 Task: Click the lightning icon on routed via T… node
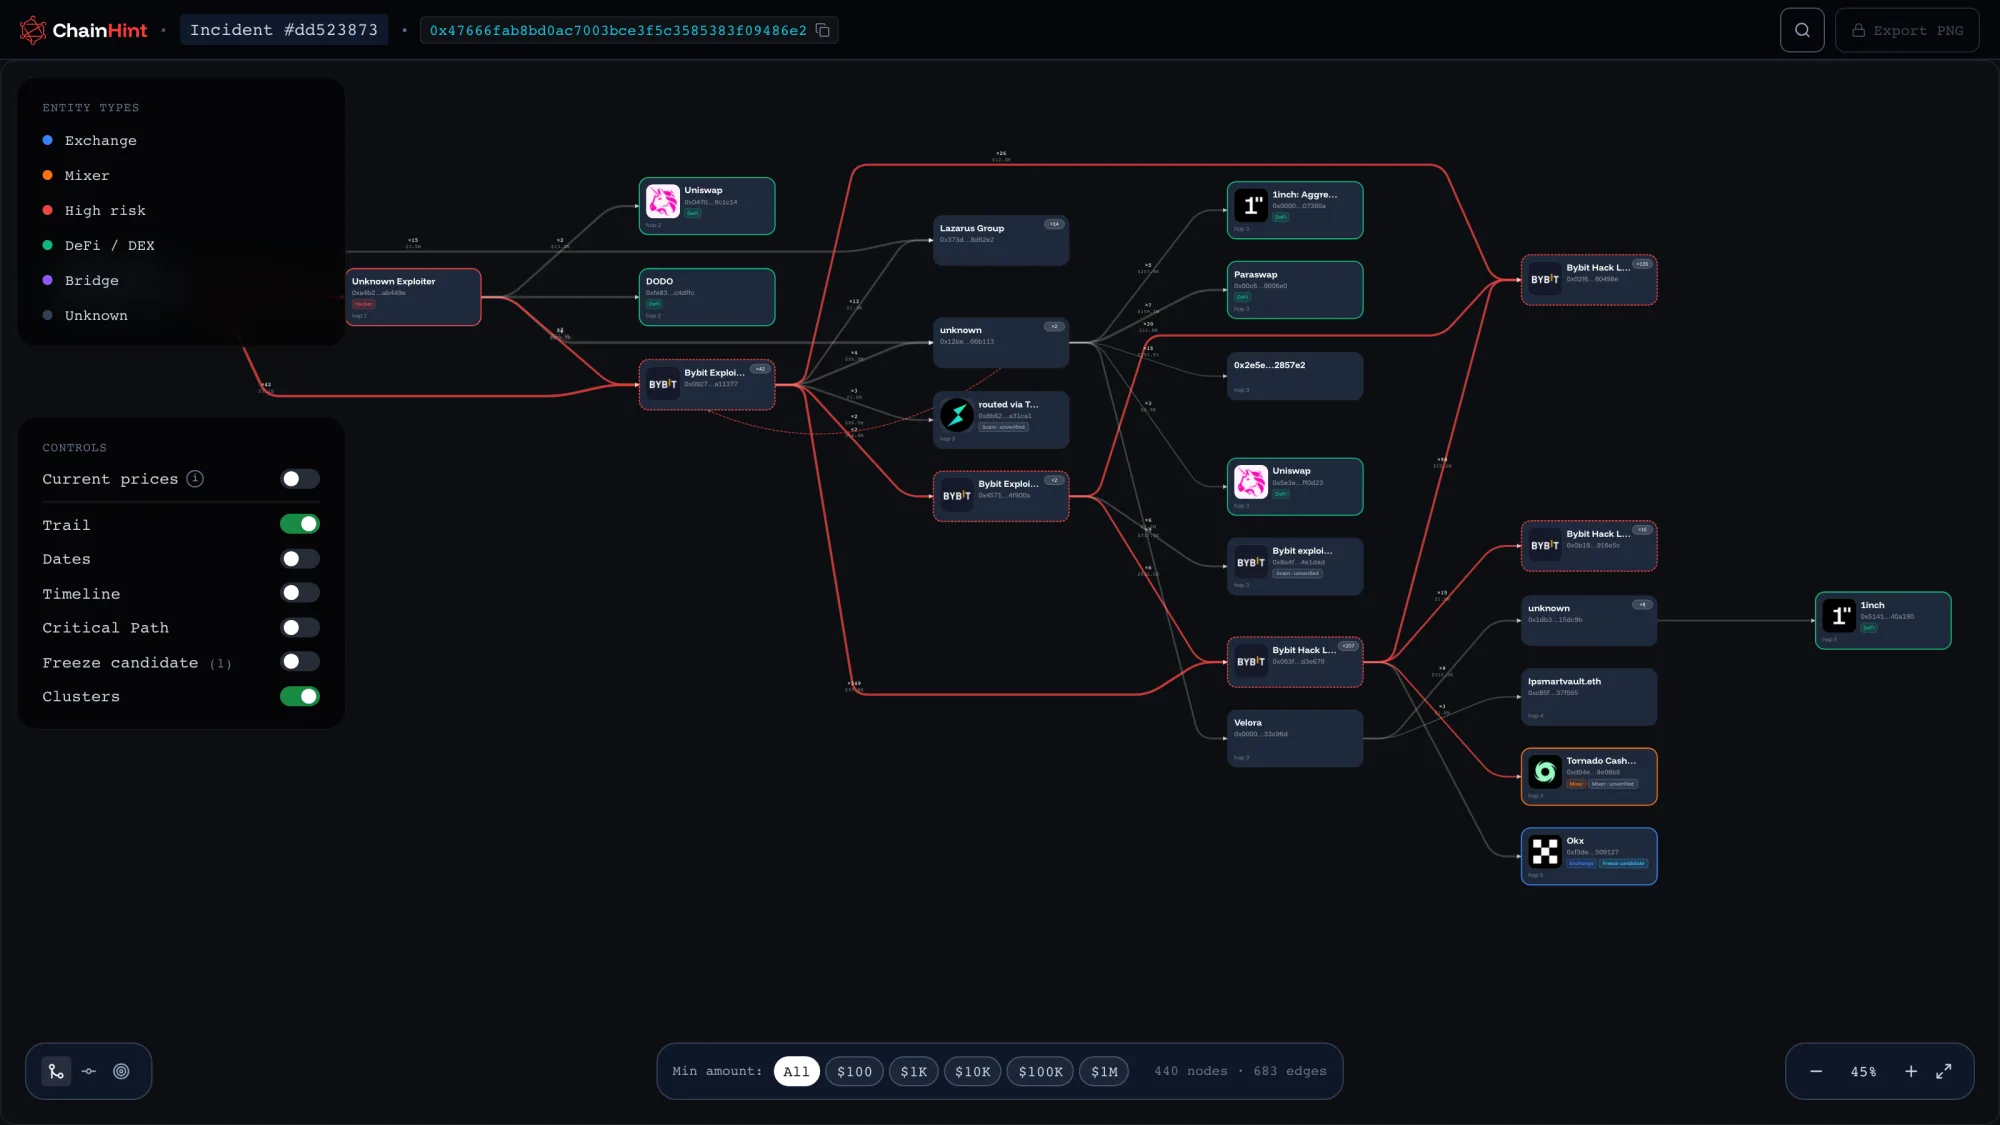pos(956,414)
